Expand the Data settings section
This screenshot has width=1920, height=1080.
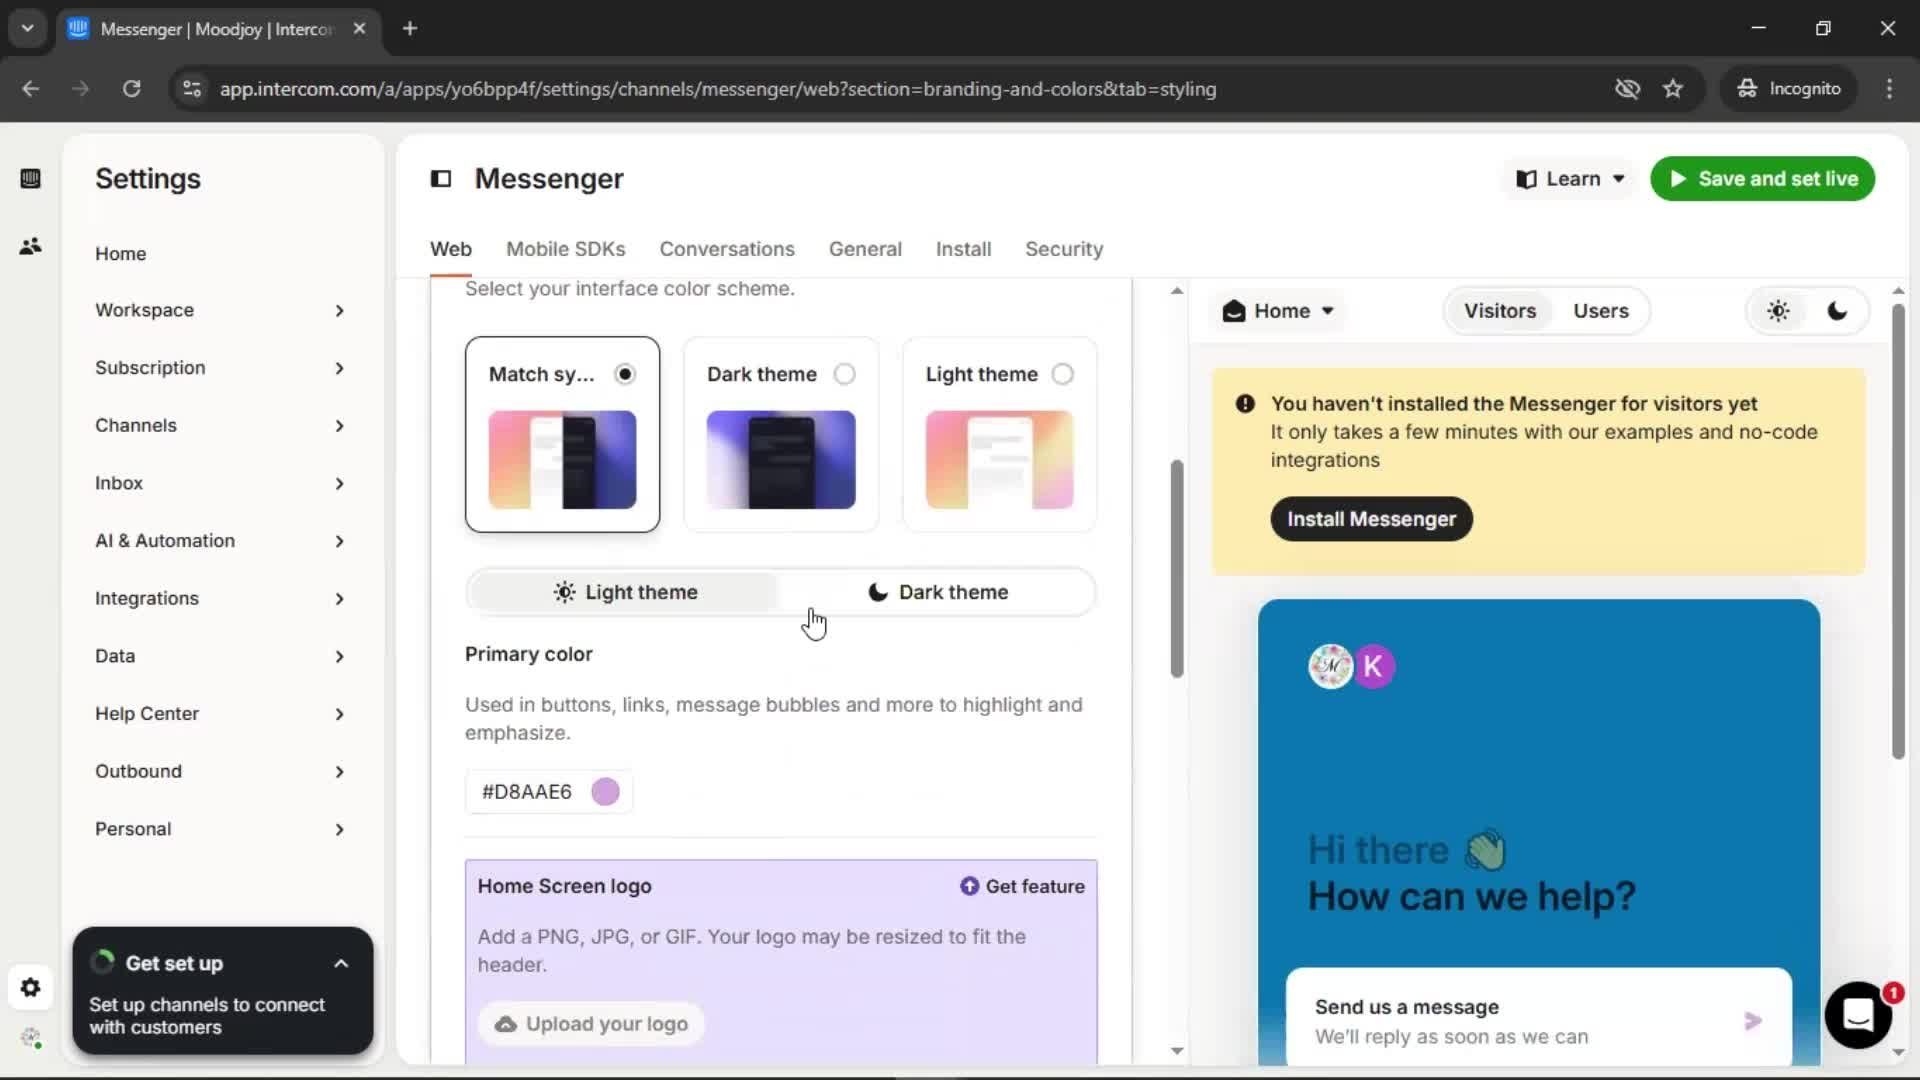click(x=220, y=657)
